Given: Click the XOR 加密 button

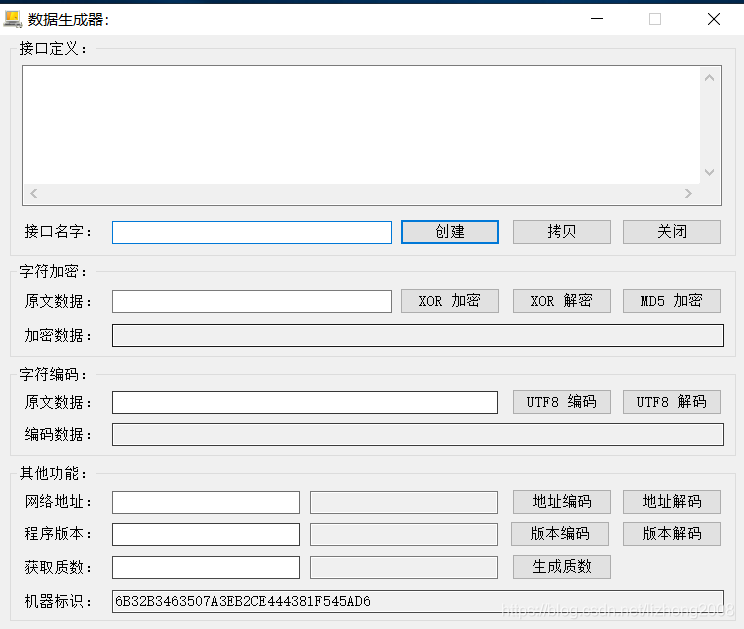Looking at the screenshot, I should (x=449, y=301).
